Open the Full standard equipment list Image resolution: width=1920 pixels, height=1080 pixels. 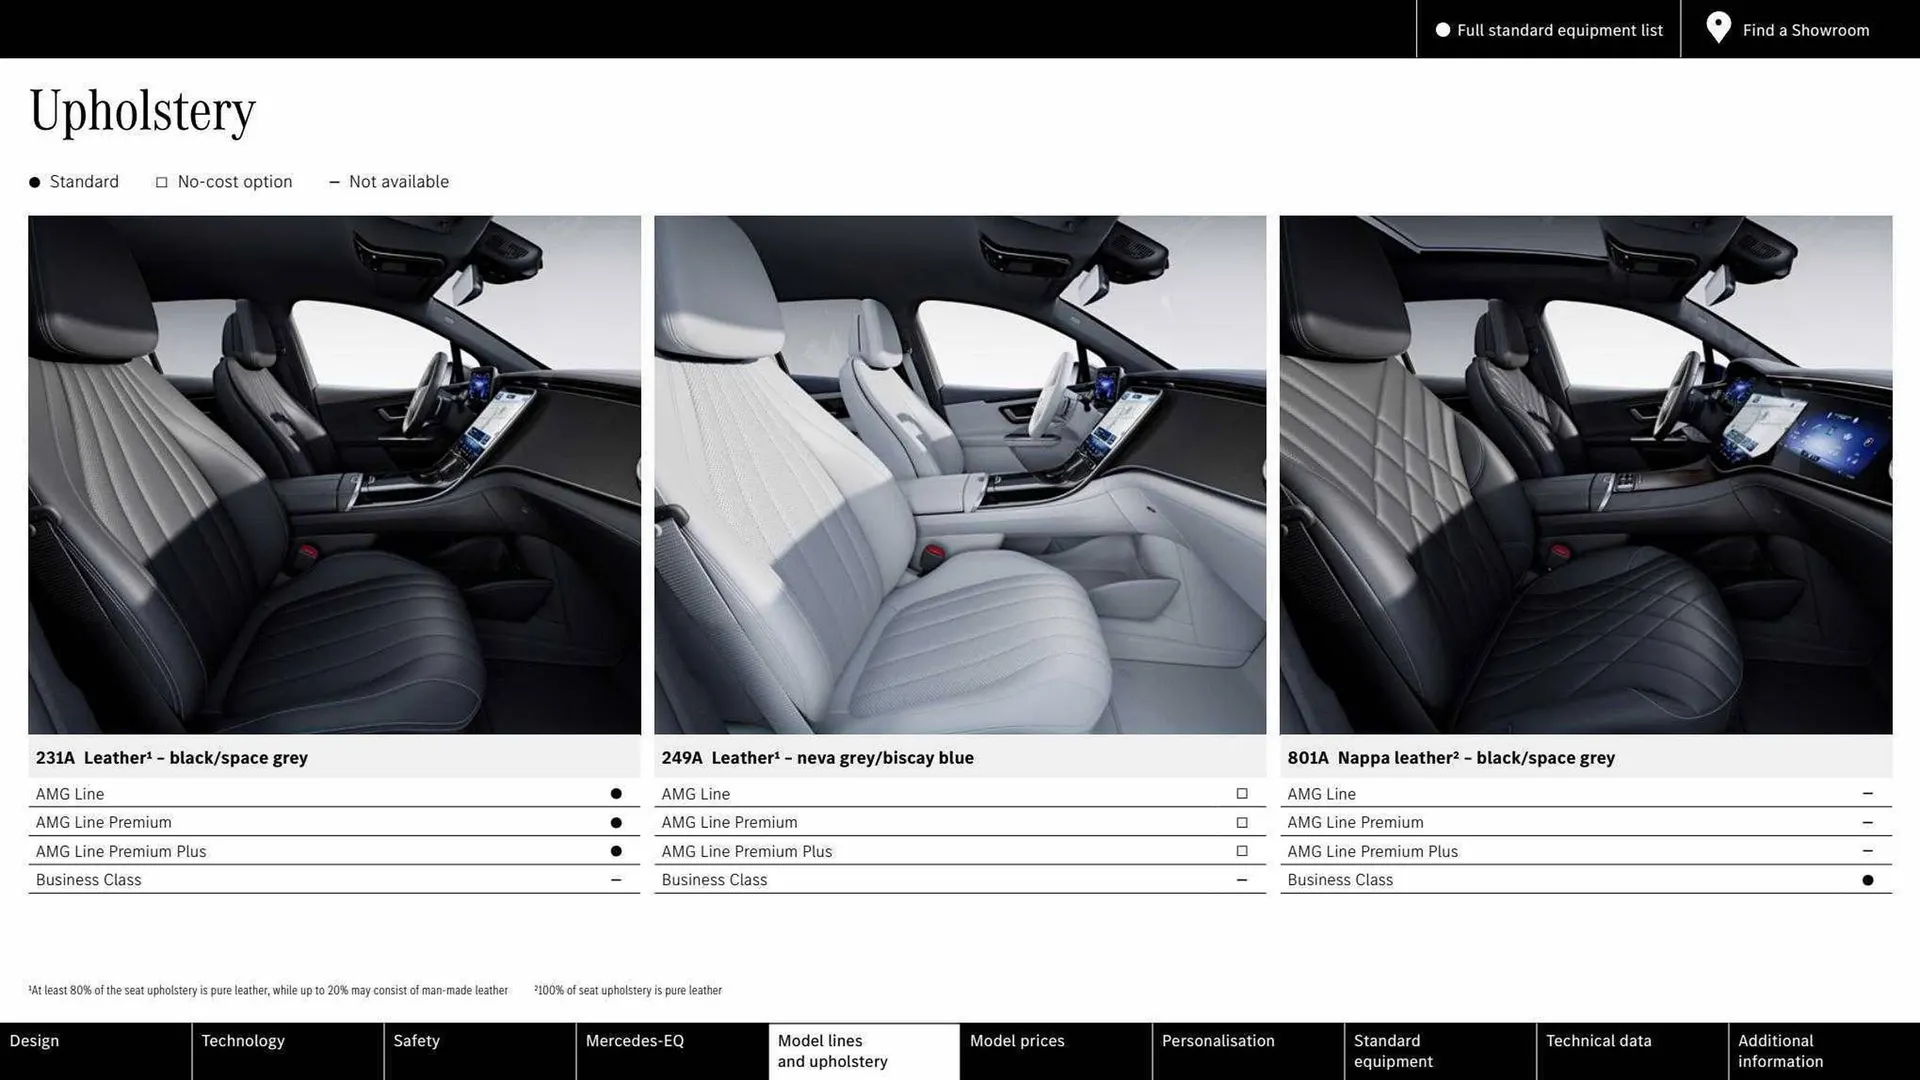1560,30
